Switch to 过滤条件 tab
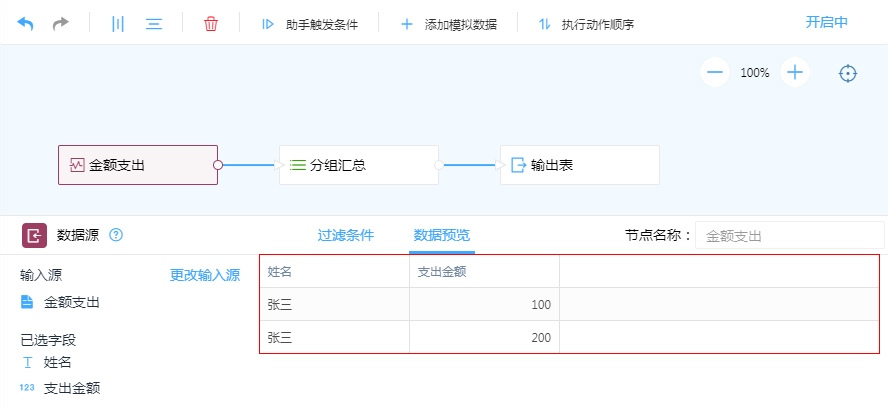This screenshot has height=410, width=888. click(x=345, y=236)
